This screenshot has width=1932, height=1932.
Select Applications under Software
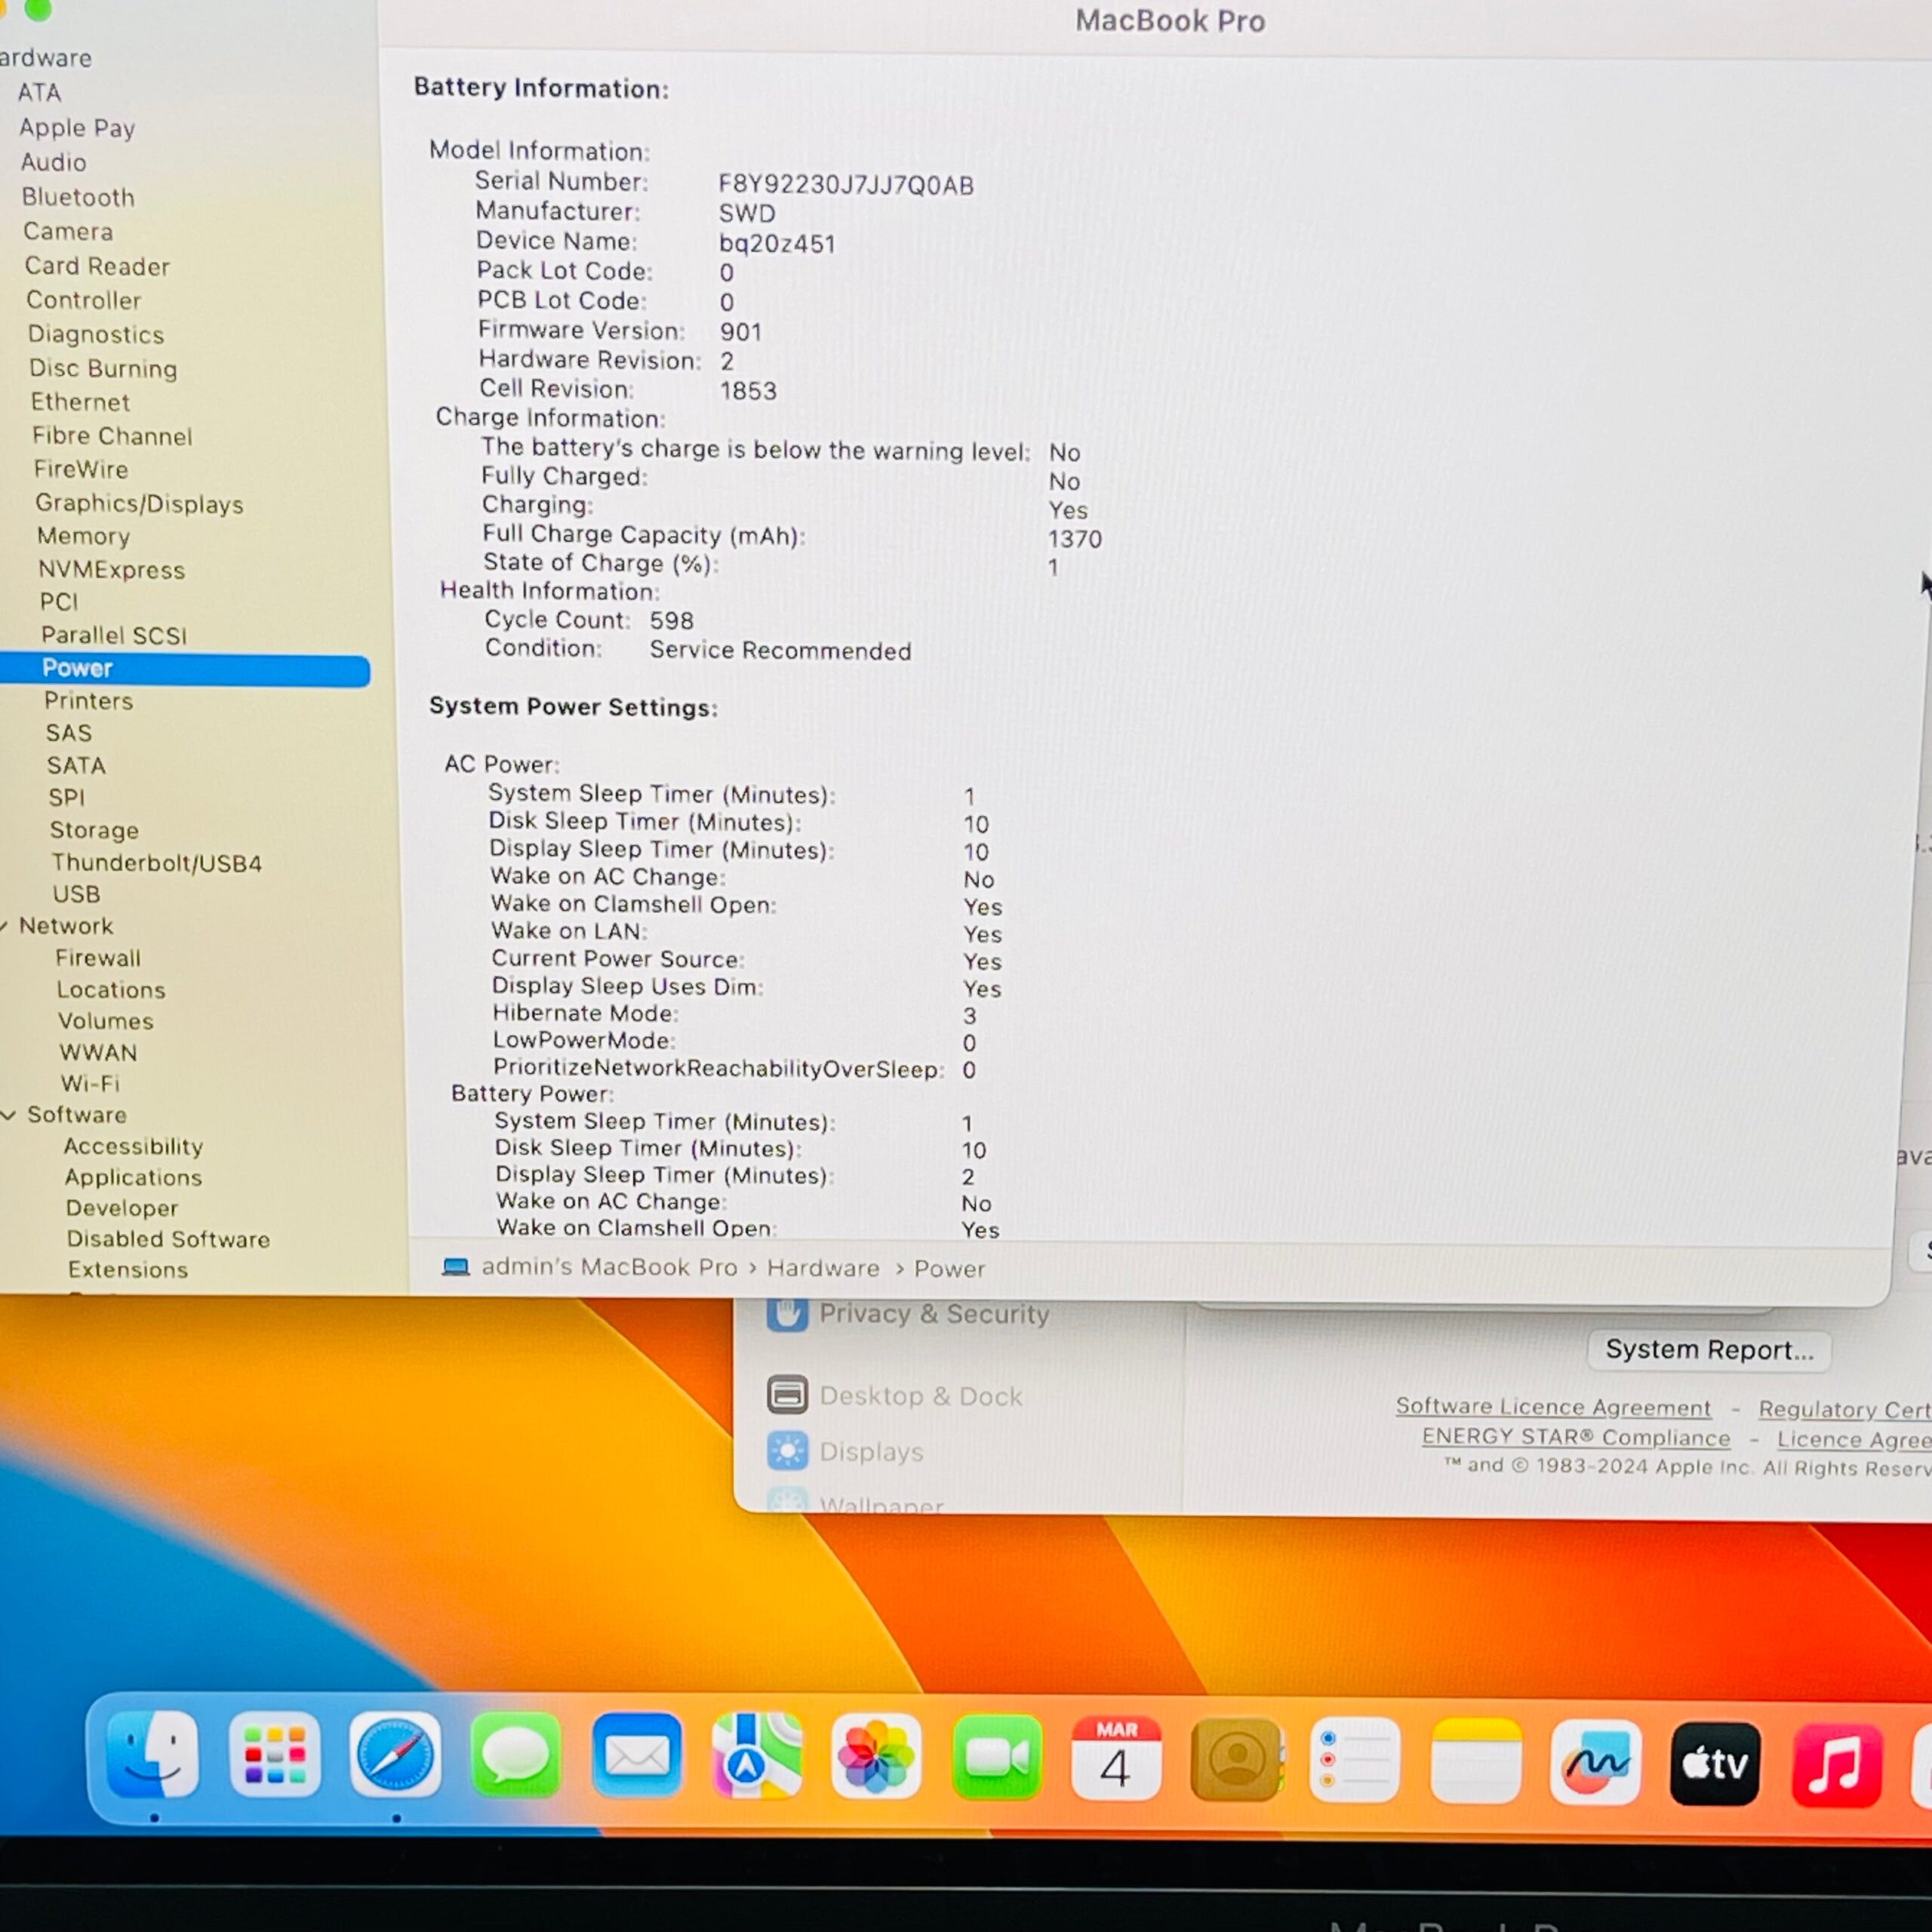pyautogui.click(x=133, y=1177)
